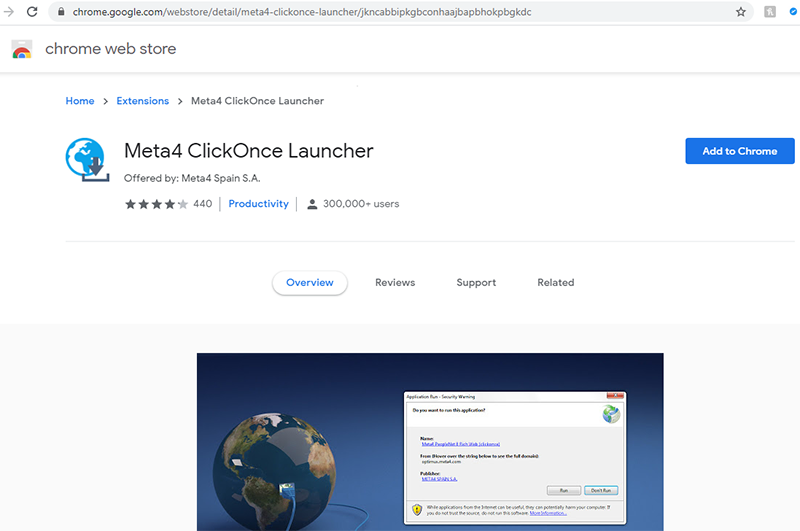Go to the Extensions breadcrumb link
Screen dimensions: 800x531
coord(143,101)
